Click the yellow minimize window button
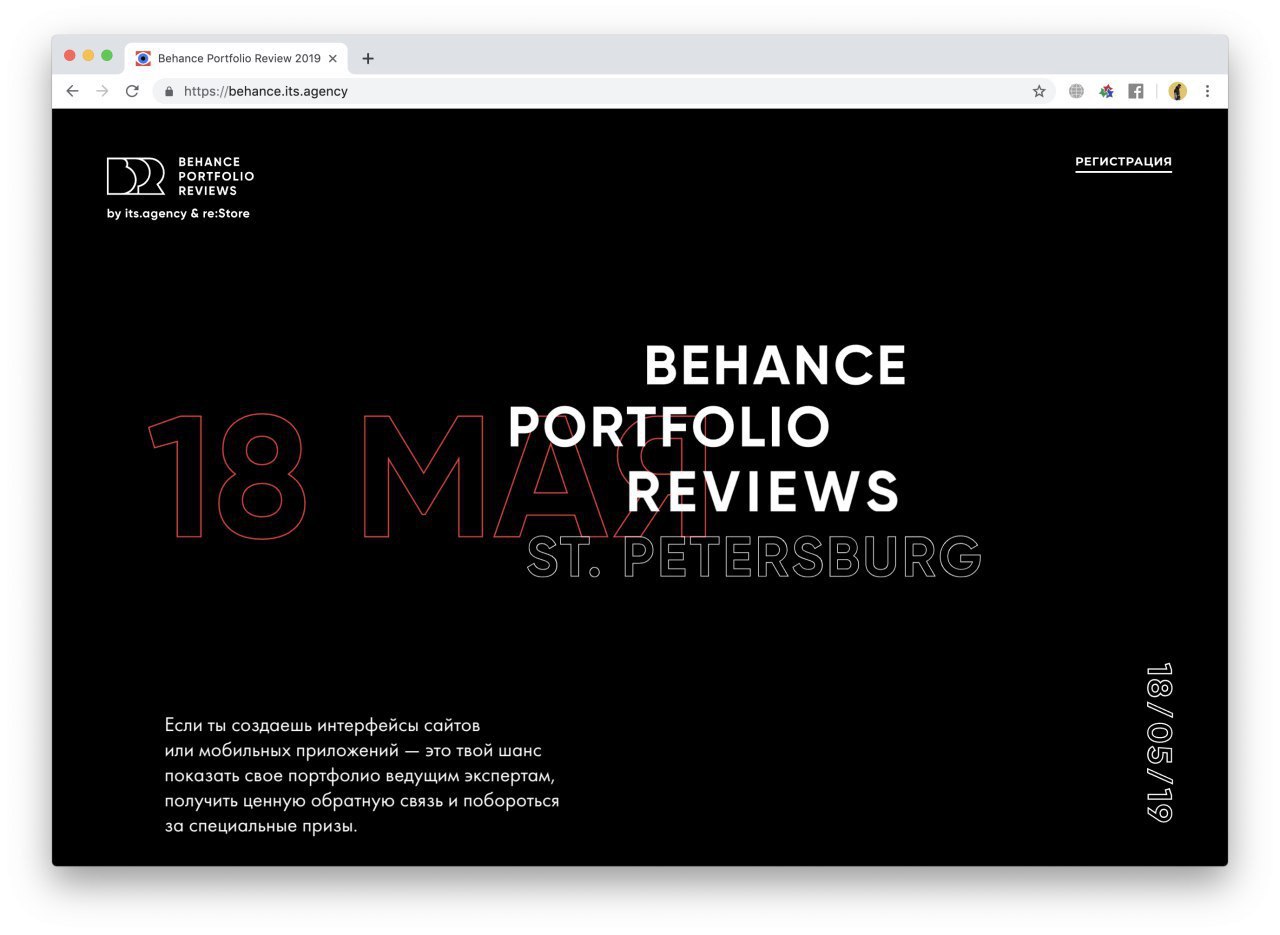 [x=88, y=56]
